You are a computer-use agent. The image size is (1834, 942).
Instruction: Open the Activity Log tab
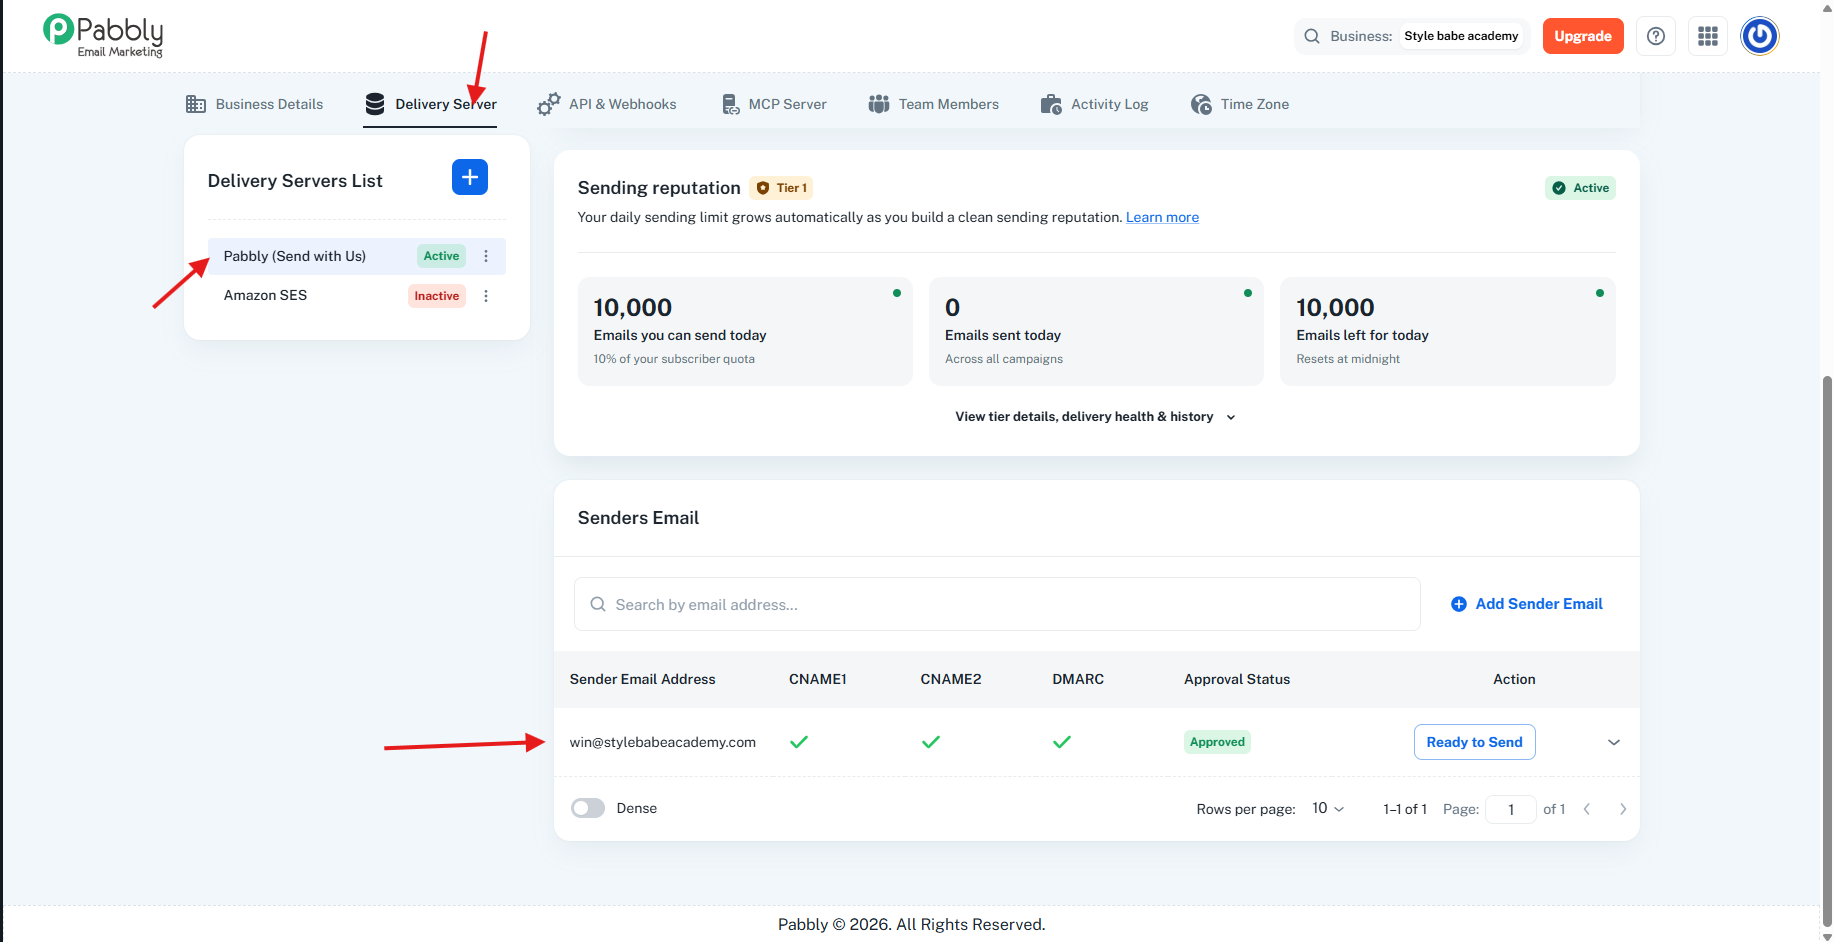click(1095, 104)
